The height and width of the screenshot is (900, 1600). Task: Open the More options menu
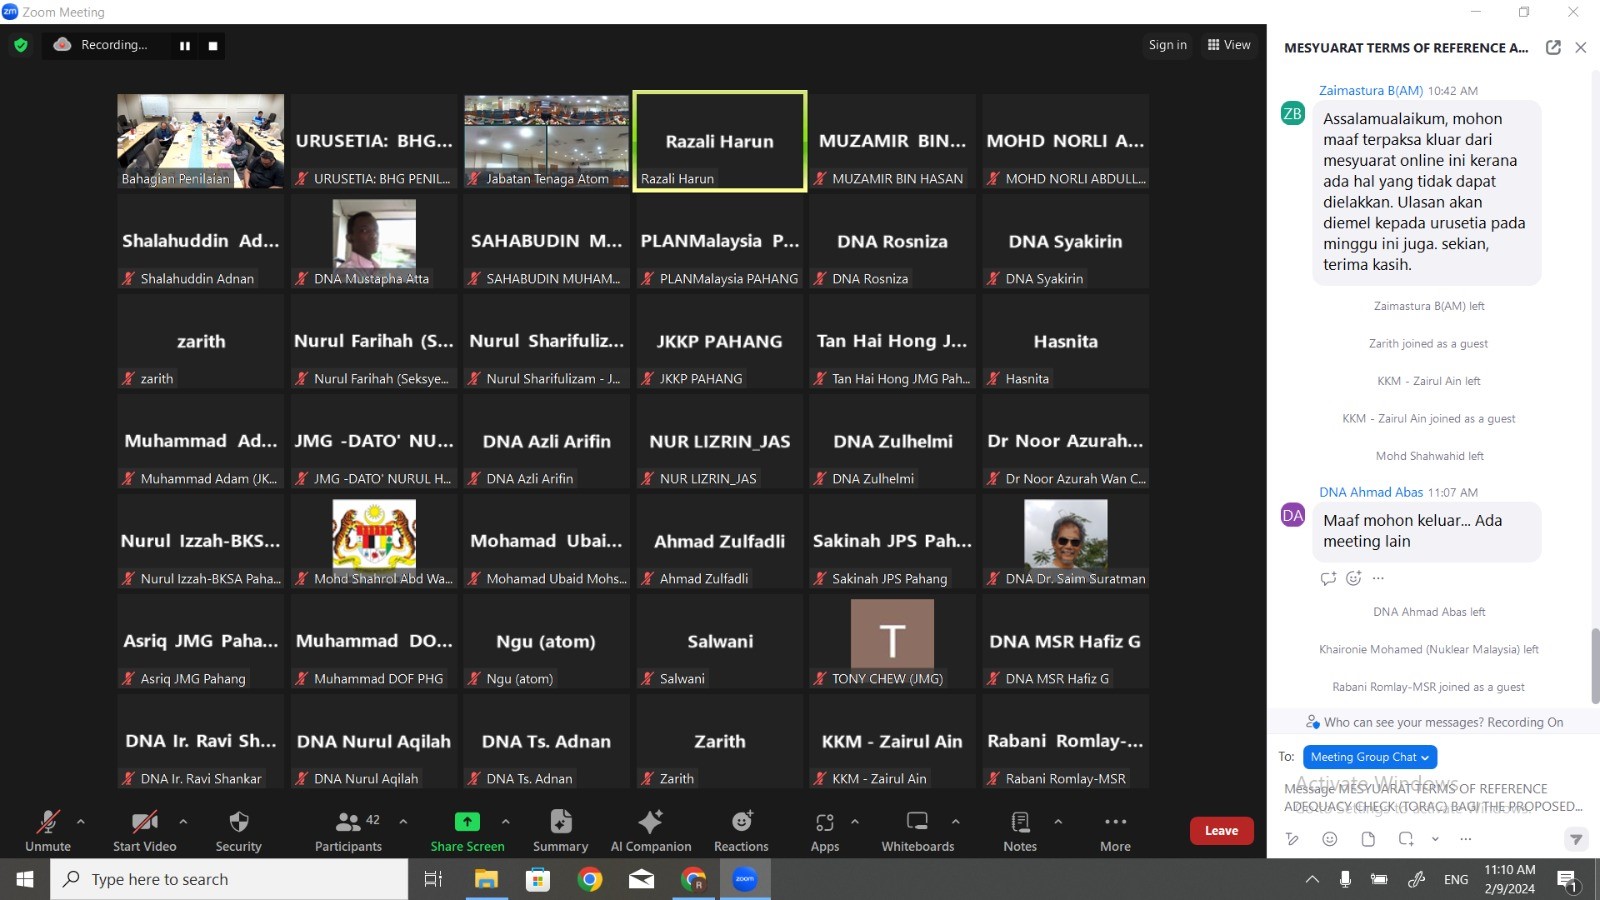pos(1116,831)
